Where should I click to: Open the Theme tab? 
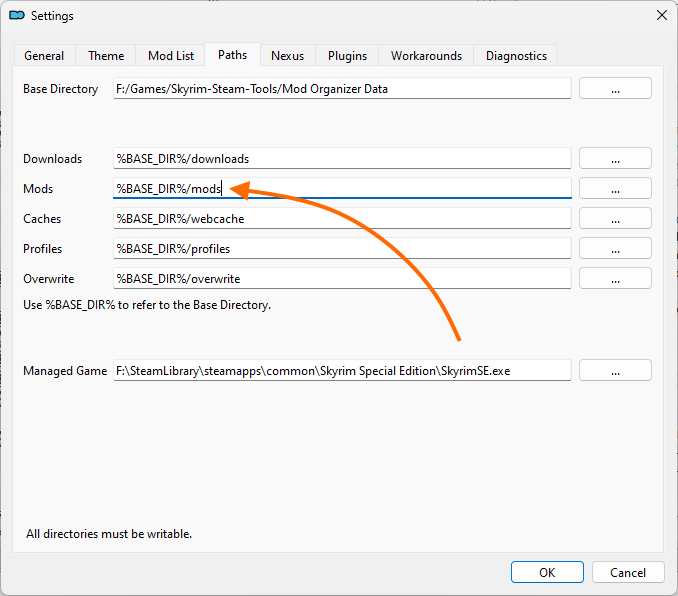point(106,56)
